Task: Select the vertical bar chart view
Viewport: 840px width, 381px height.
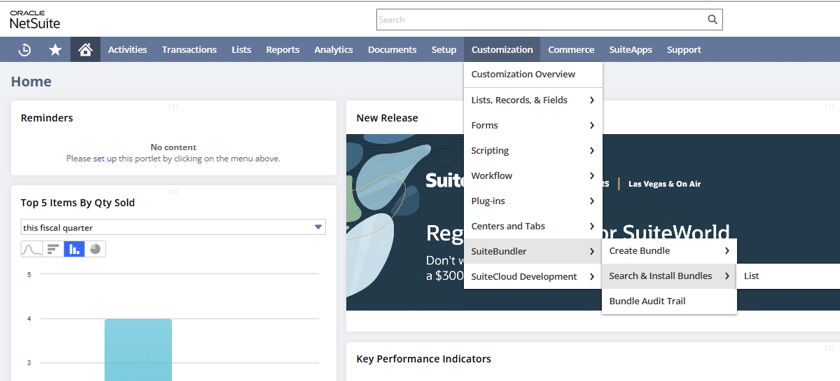Action: pos(74,249)
